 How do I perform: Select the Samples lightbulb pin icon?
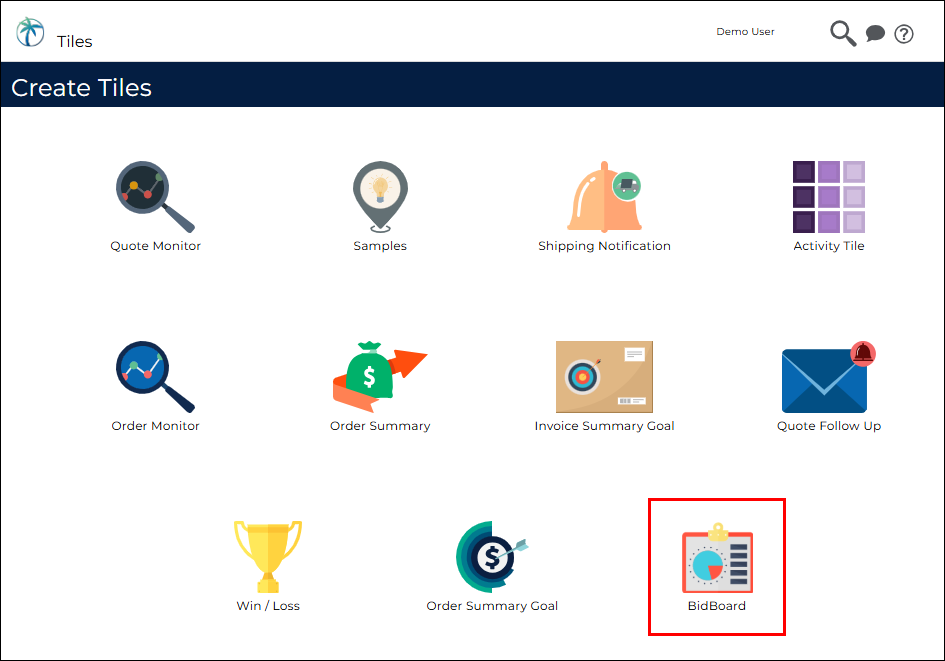(x=380, y=196)
